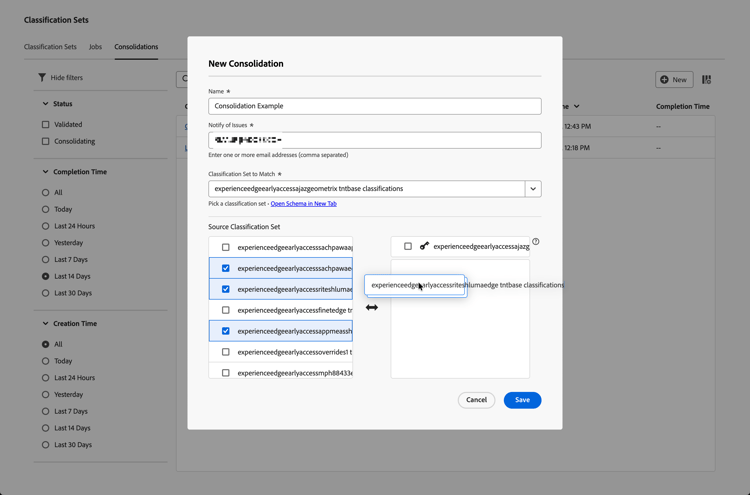Select Creation Time Last 24 Hours
This screenshot has height=495, width=750.
coord(45,377)
